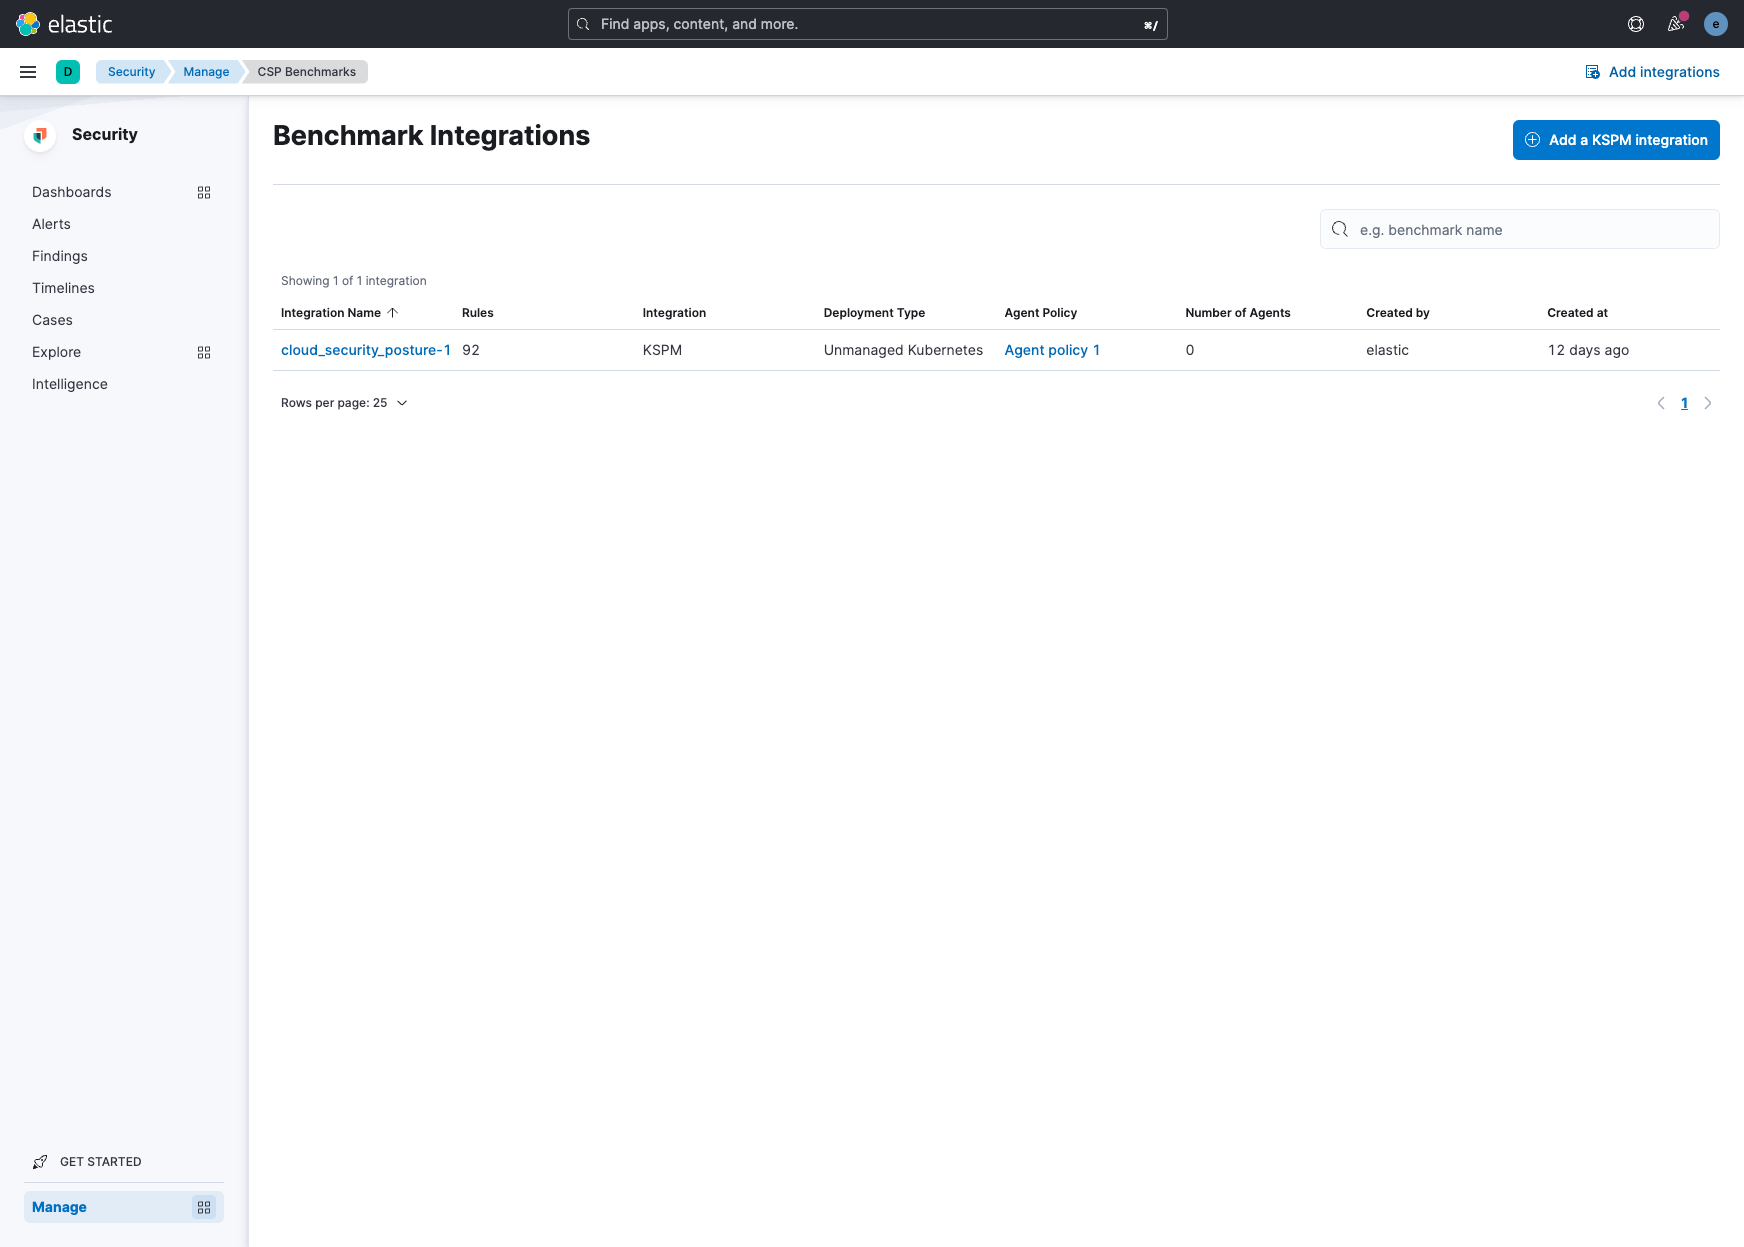Image resolution: width=1744 pixels, height=1247 pixels.
Task: Open the main navigation hamburger menu
Action: tap(27, 71)
